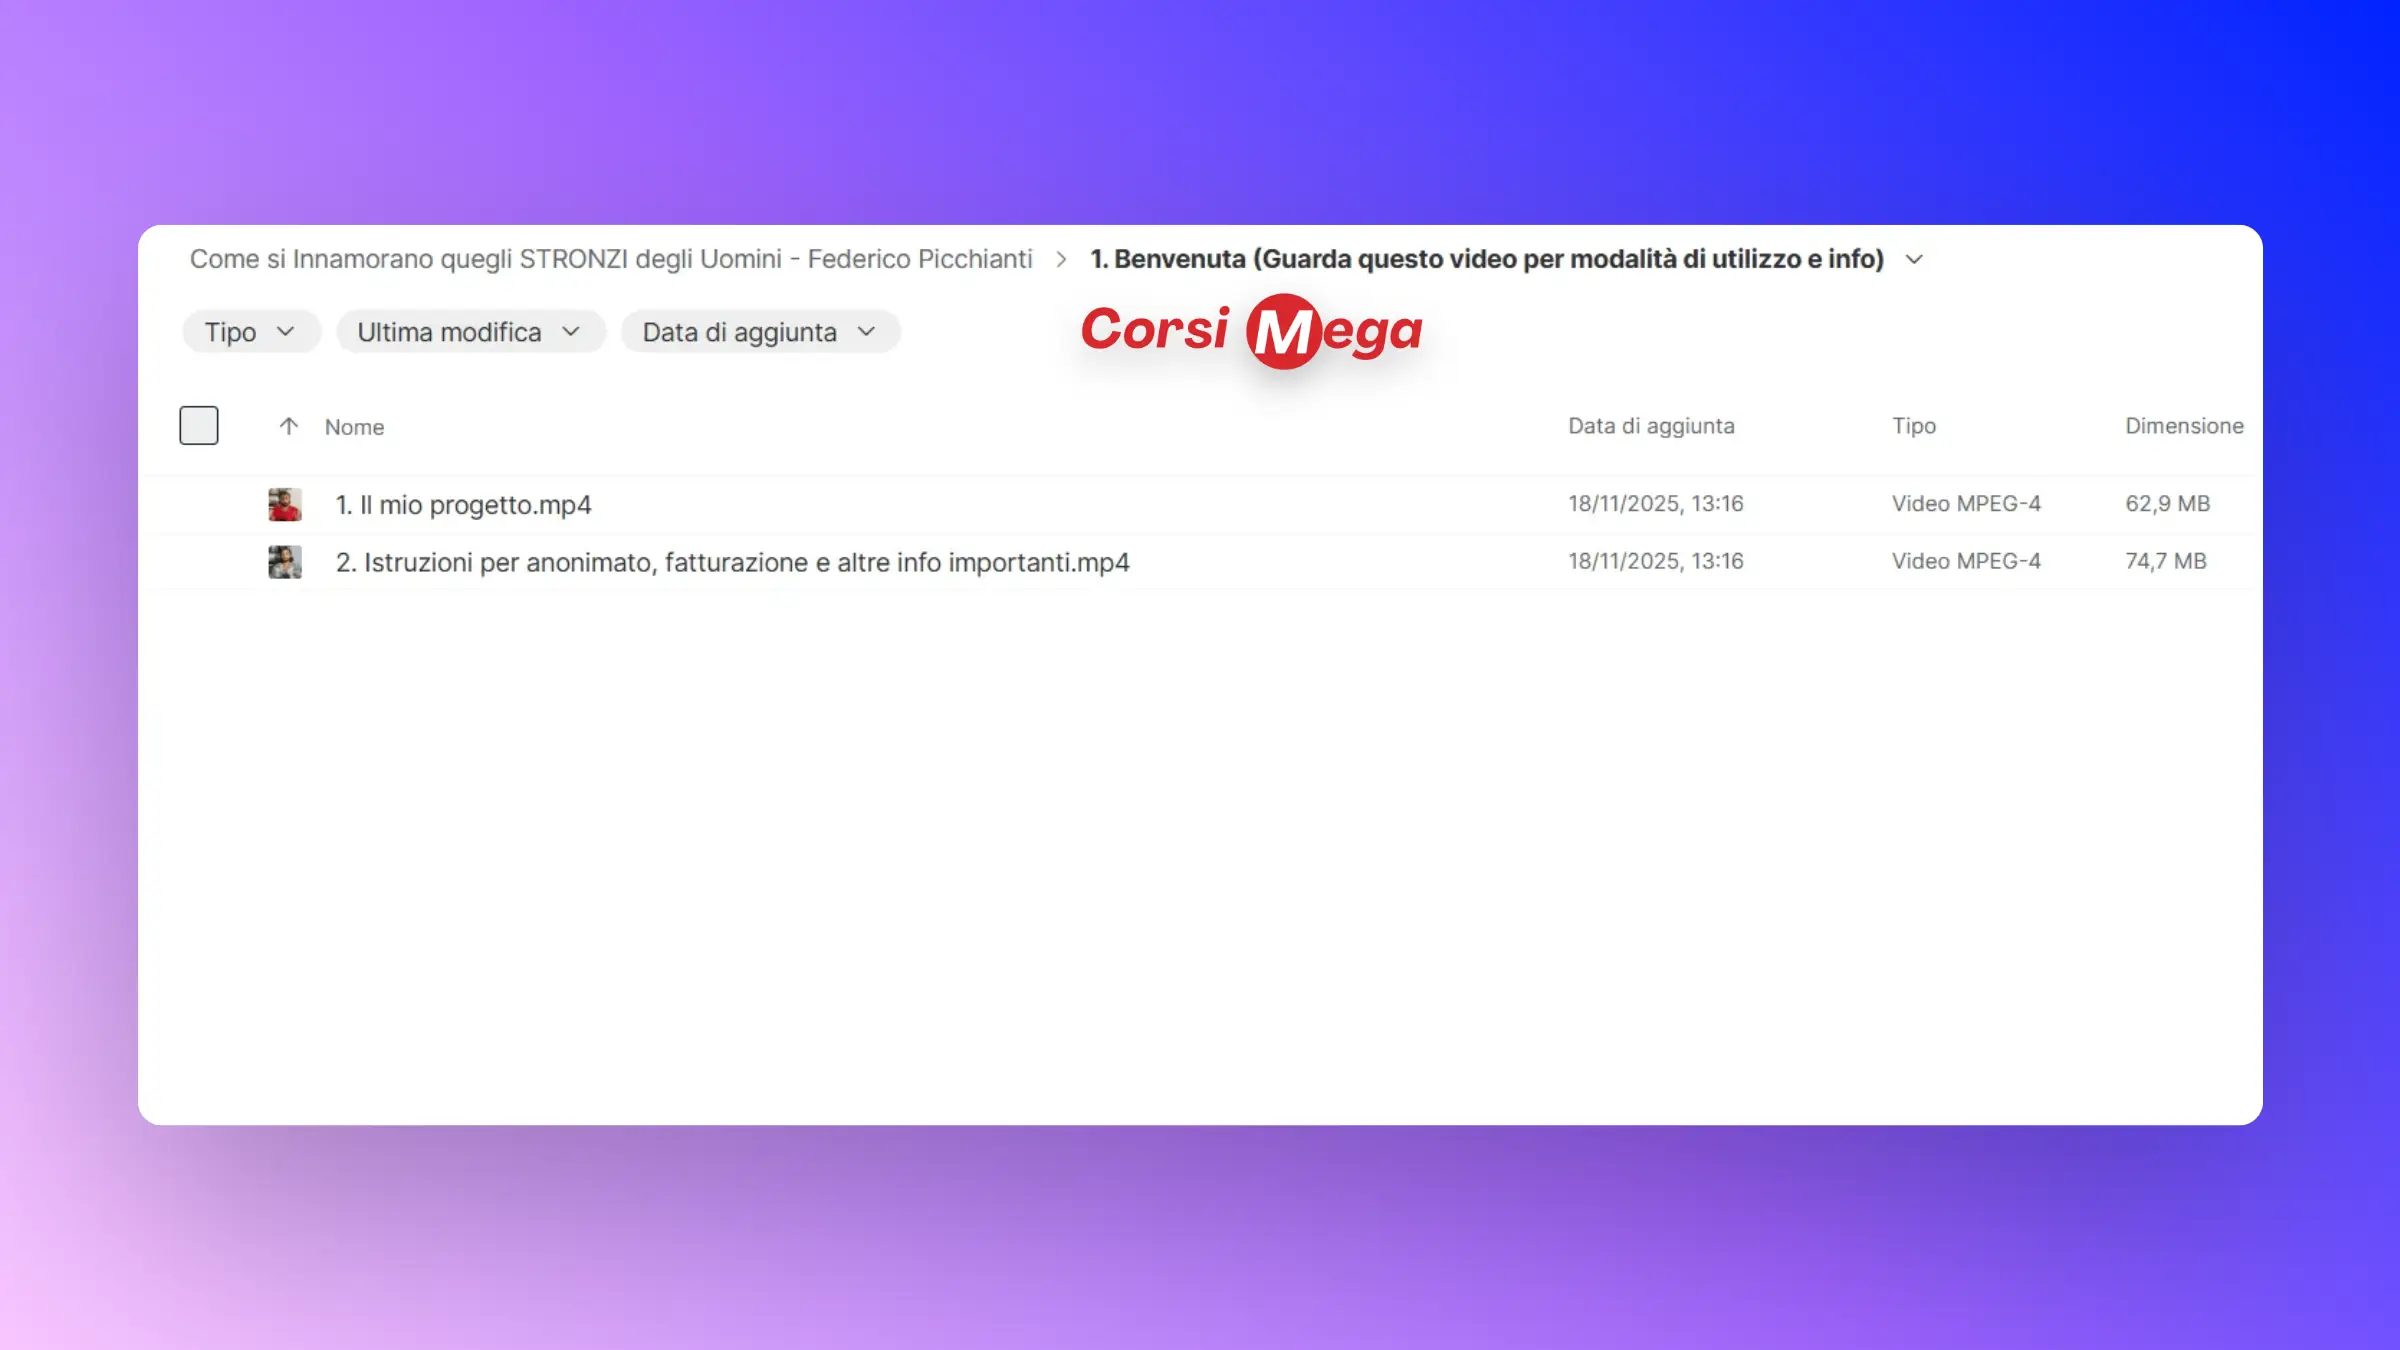Image resolution: width=2400 pixels, height=1350 pixels.
Task: Click the red M circle in logo
Action: [x=1284, y=331]
